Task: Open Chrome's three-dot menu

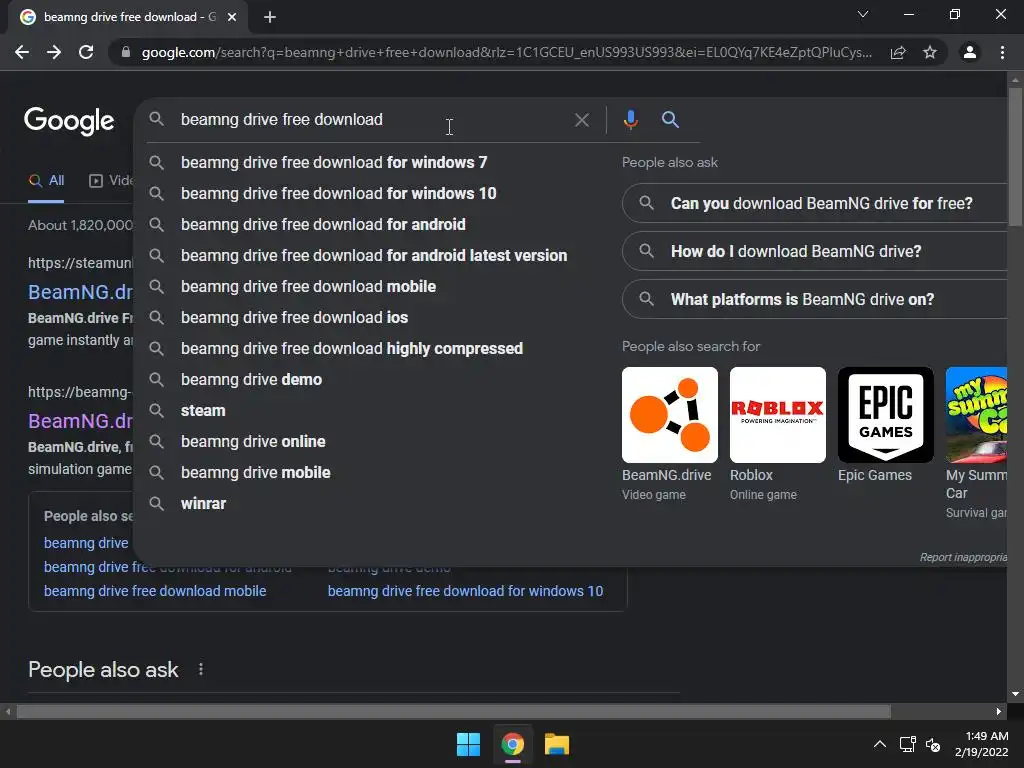Action: [1002, 52]
